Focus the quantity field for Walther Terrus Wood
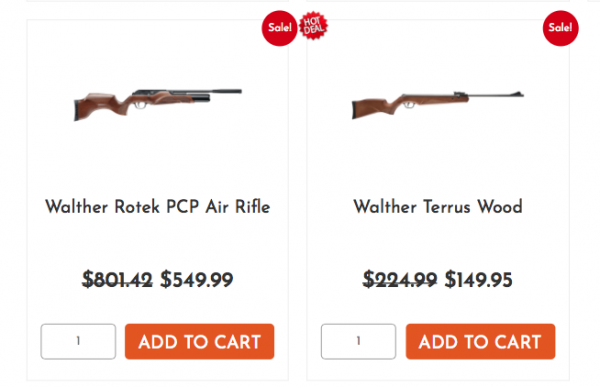Screen dimensions: 600x387 point(358,341)
